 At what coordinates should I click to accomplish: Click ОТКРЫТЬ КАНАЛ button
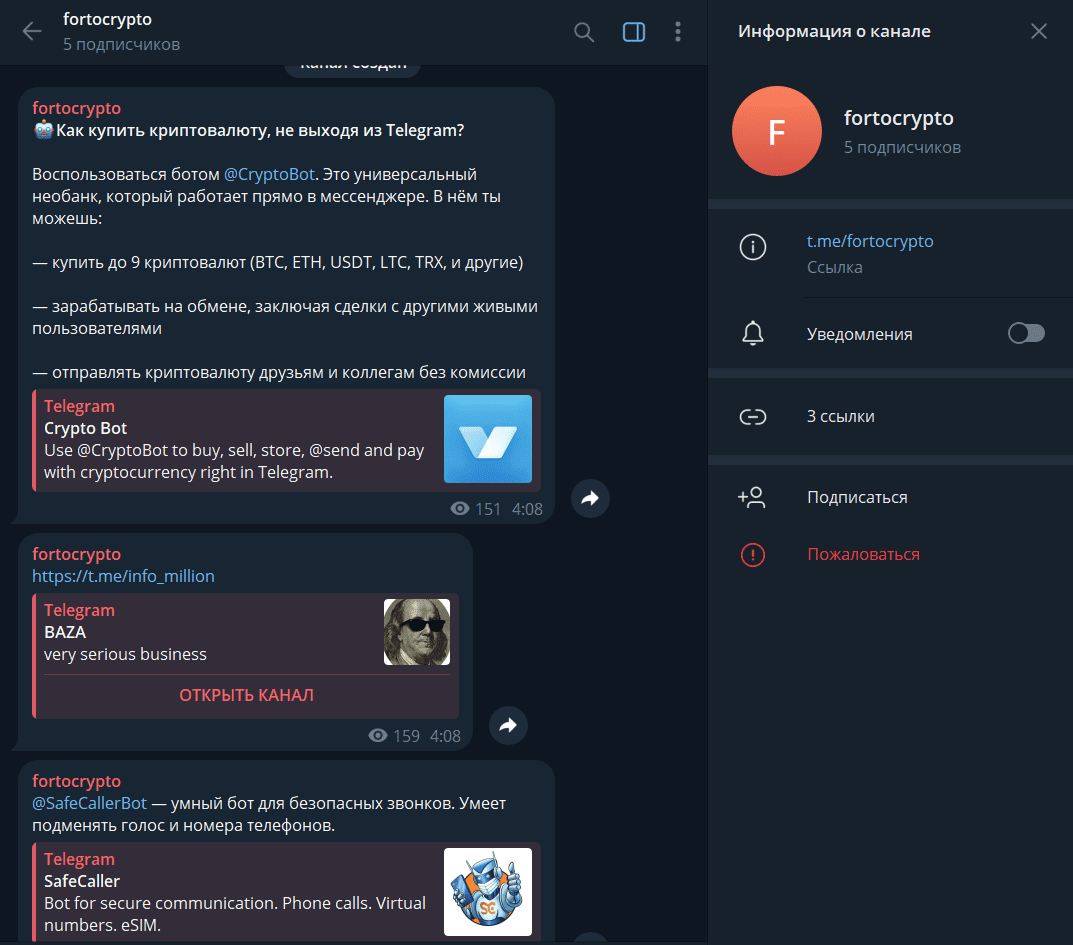pos(246,695)
